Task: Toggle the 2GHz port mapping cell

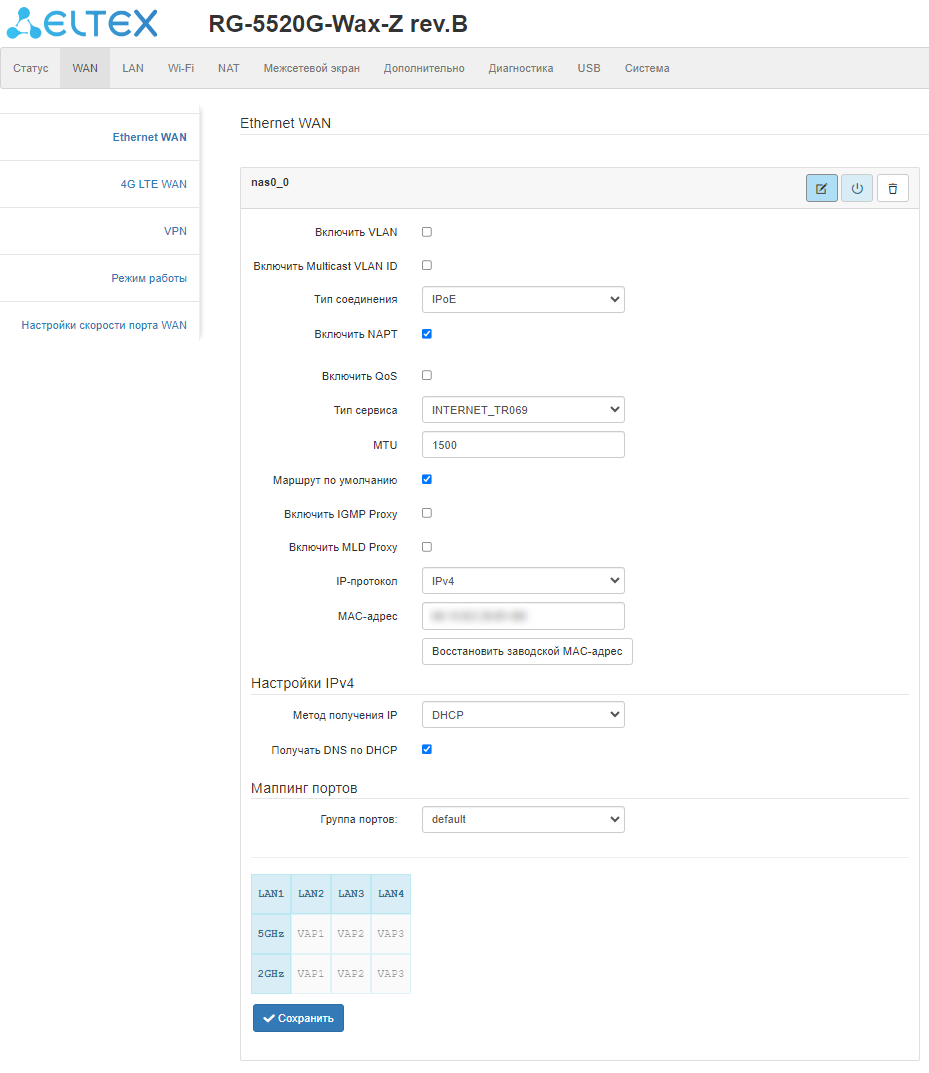Action: pos(271,973)
